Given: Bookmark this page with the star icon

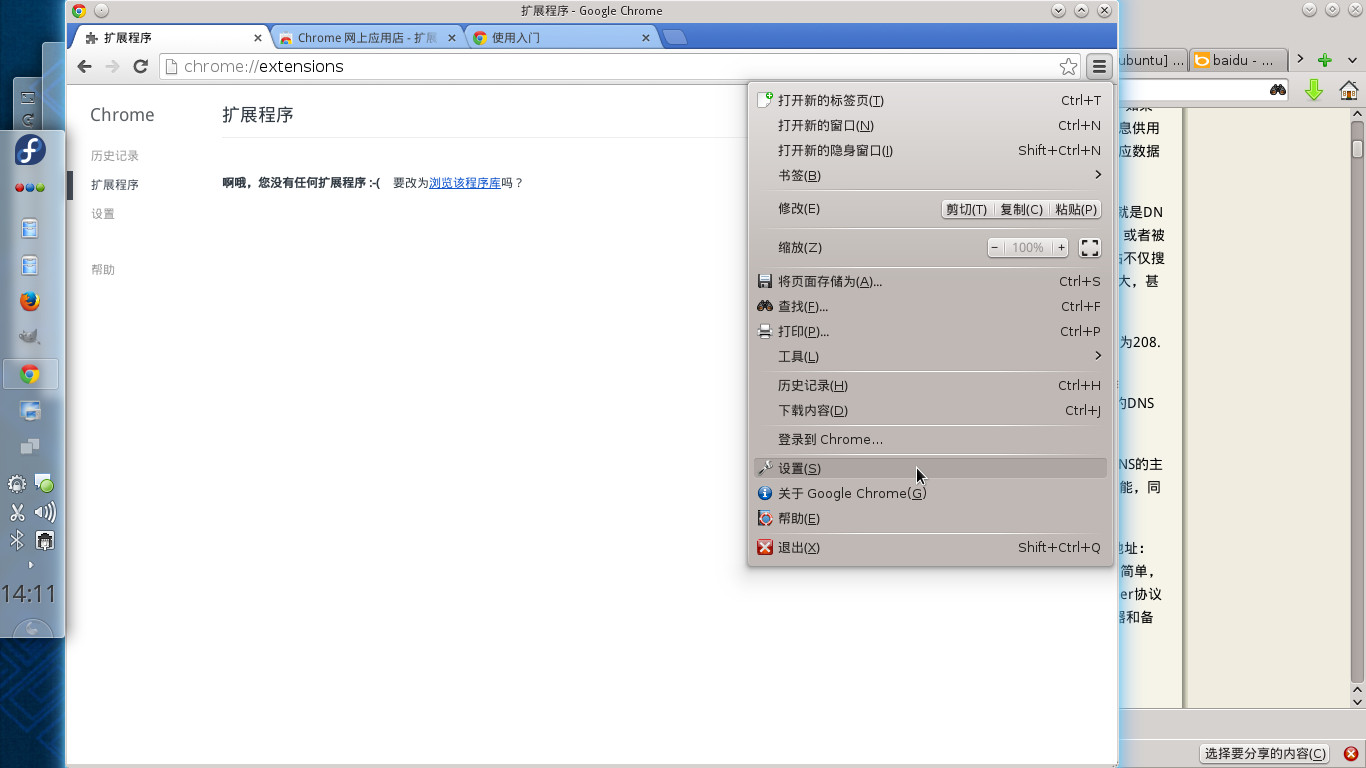Looking at the screenshot, I should click(x=1068, y=67).
